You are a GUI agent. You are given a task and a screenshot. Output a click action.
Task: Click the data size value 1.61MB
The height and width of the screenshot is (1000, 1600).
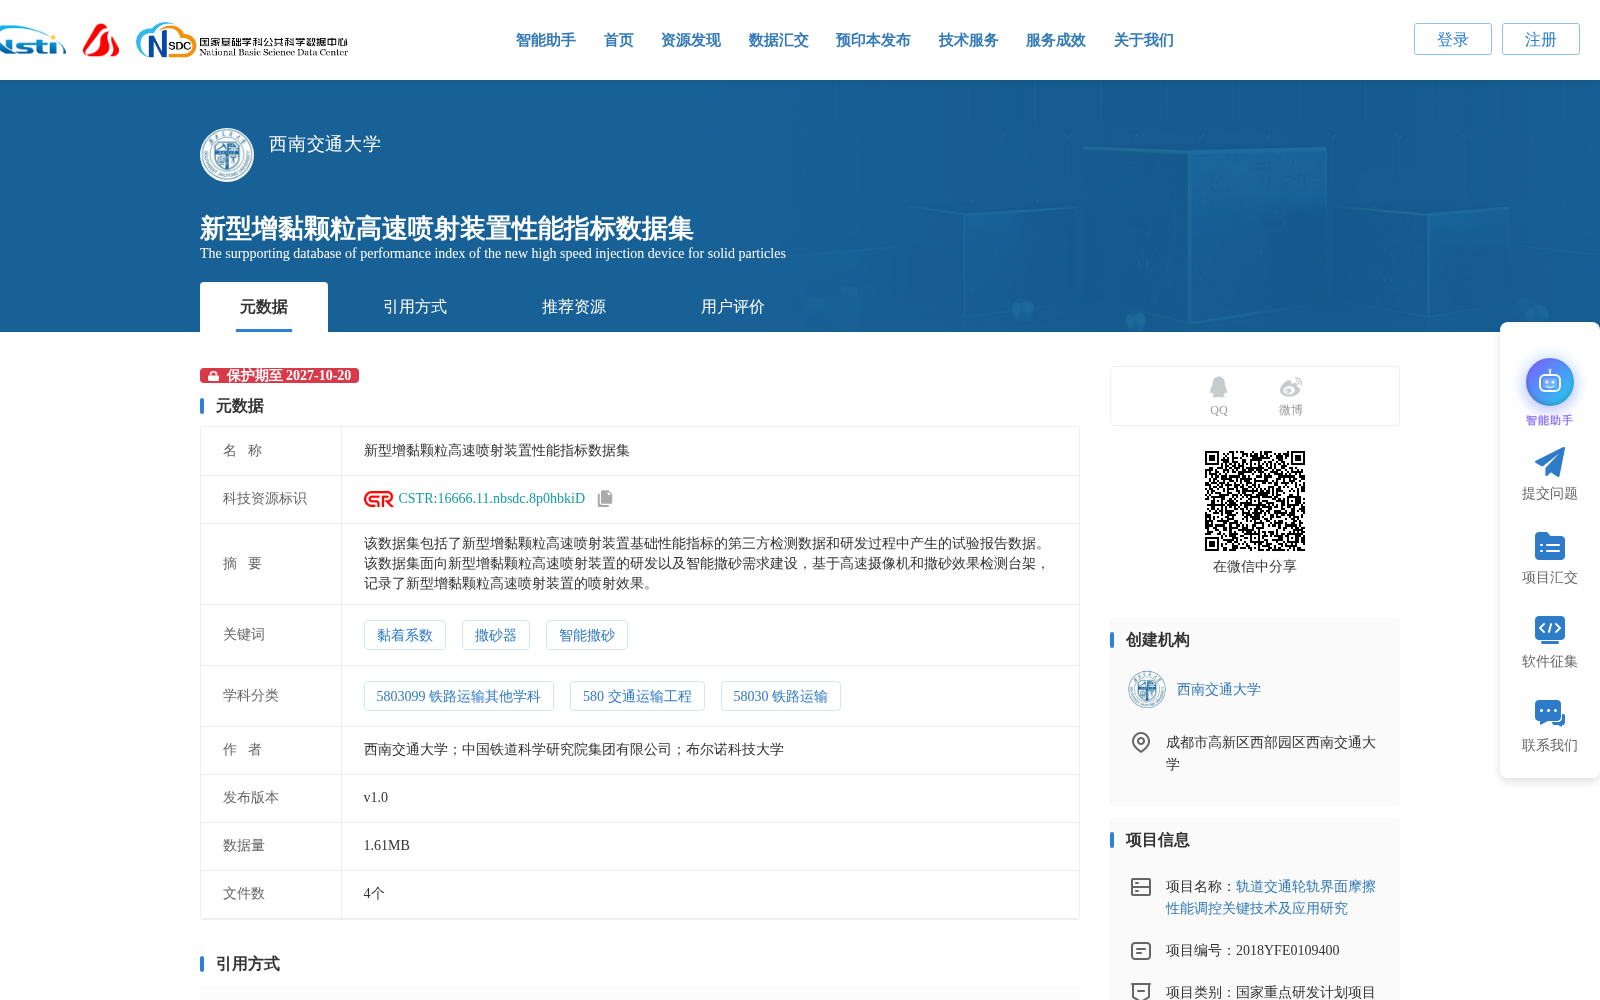387,846
